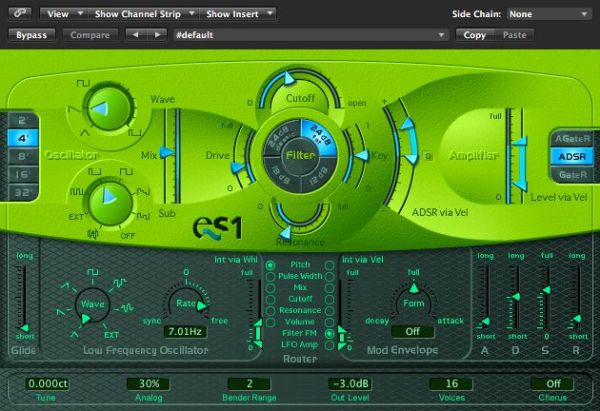Open the #default preset dropdown
The image size is (600, 411).
point(310,35)
